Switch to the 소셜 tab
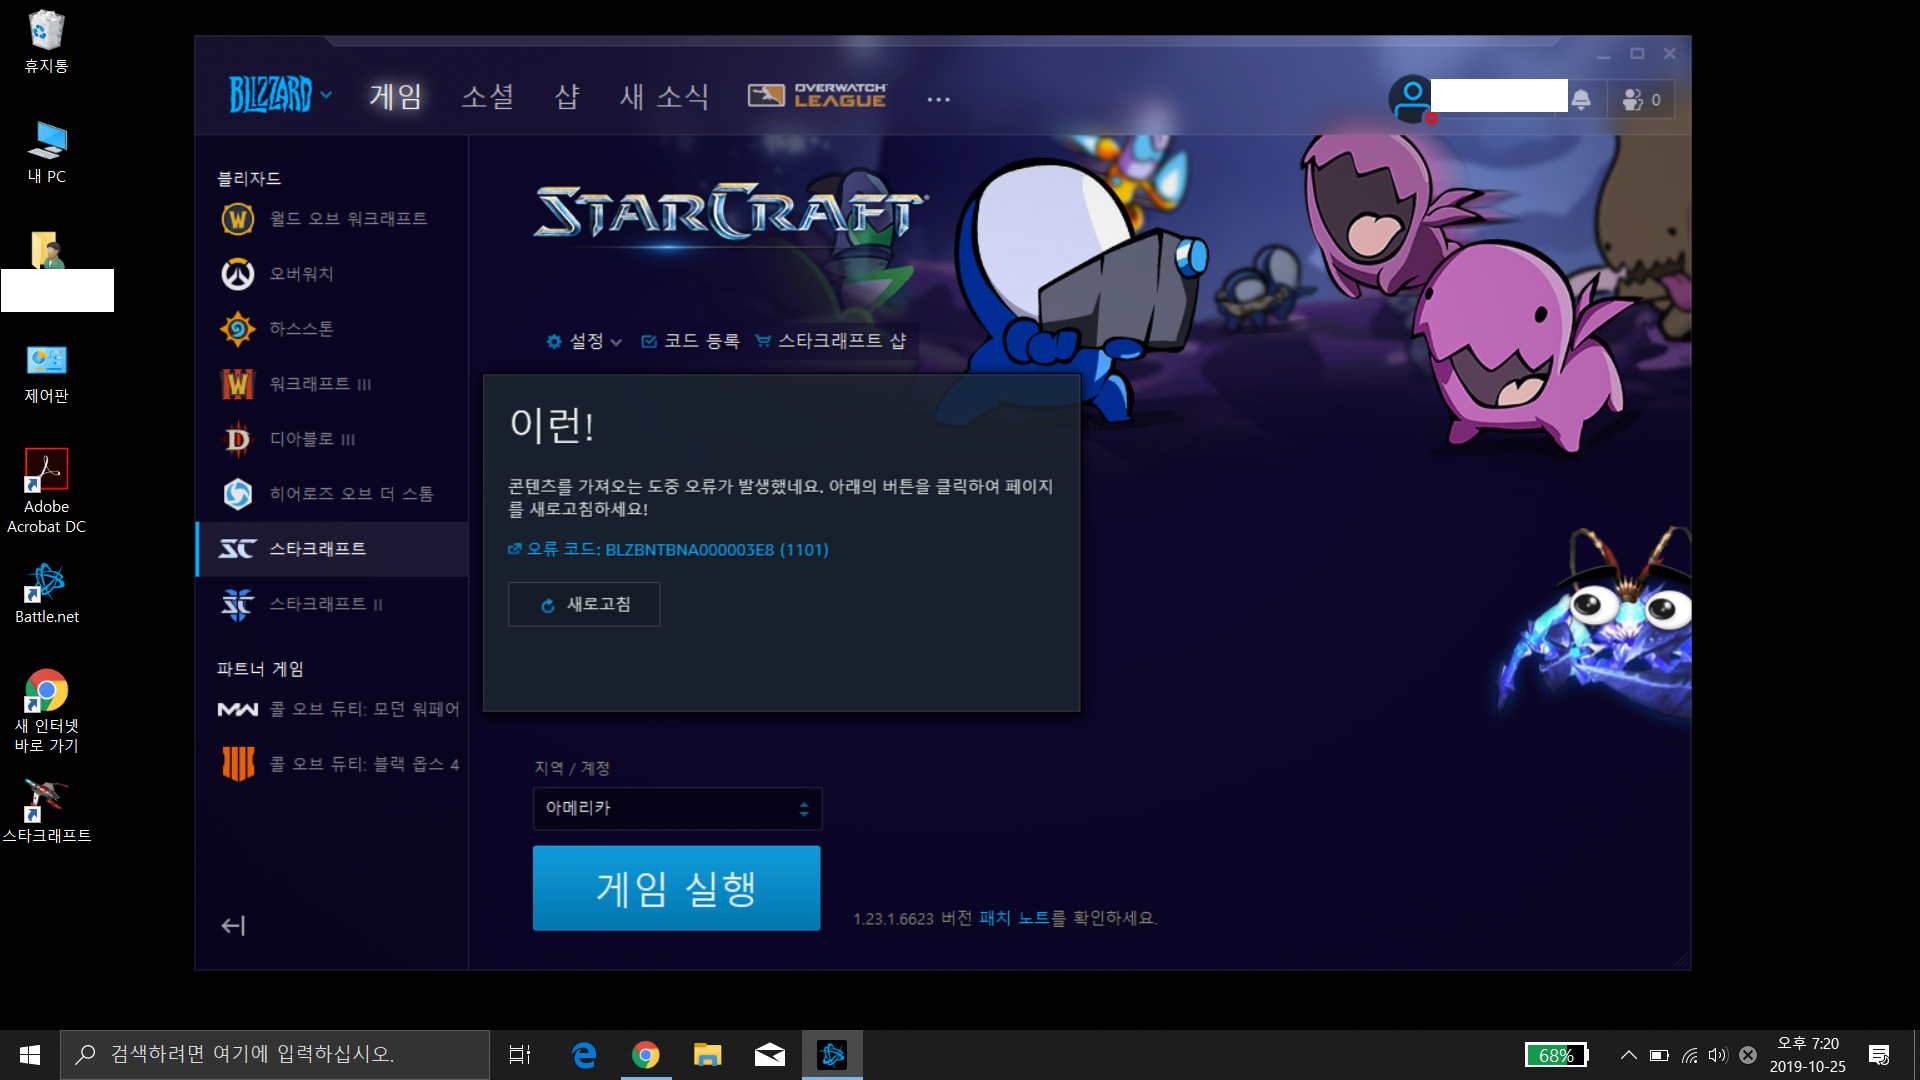This screenshot has height=1080, width=1920. [x=487, y=97]
